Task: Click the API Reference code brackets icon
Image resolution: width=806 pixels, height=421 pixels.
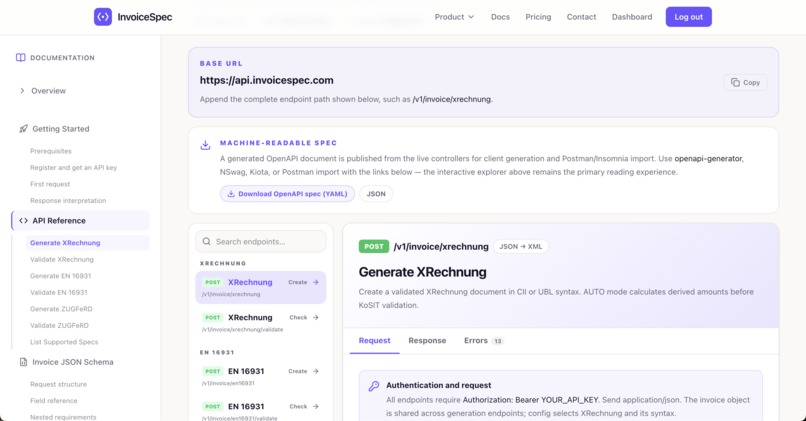Action: pos(23,221)
